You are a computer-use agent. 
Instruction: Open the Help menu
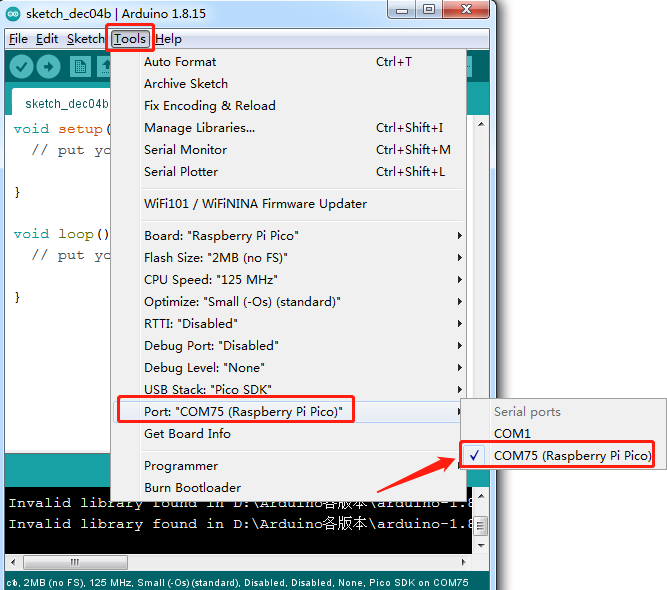click(x=168, y=39)
